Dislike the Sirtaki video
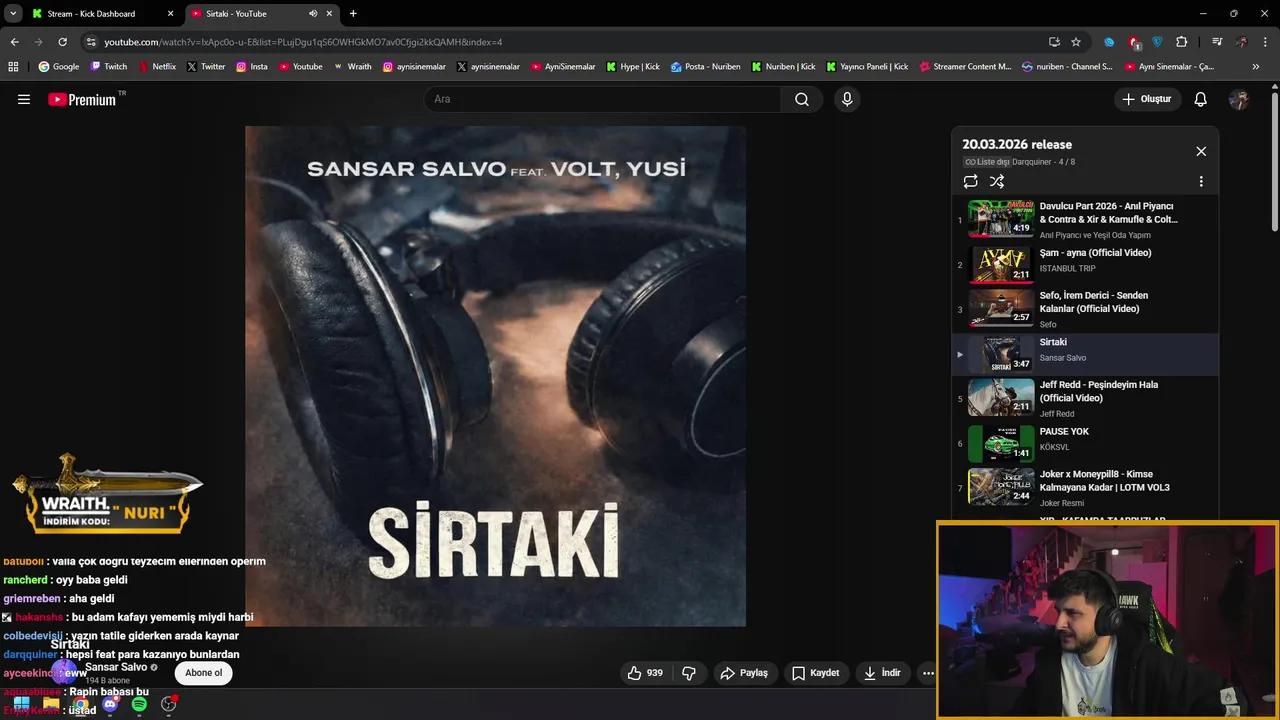 (x=689, y=673)
